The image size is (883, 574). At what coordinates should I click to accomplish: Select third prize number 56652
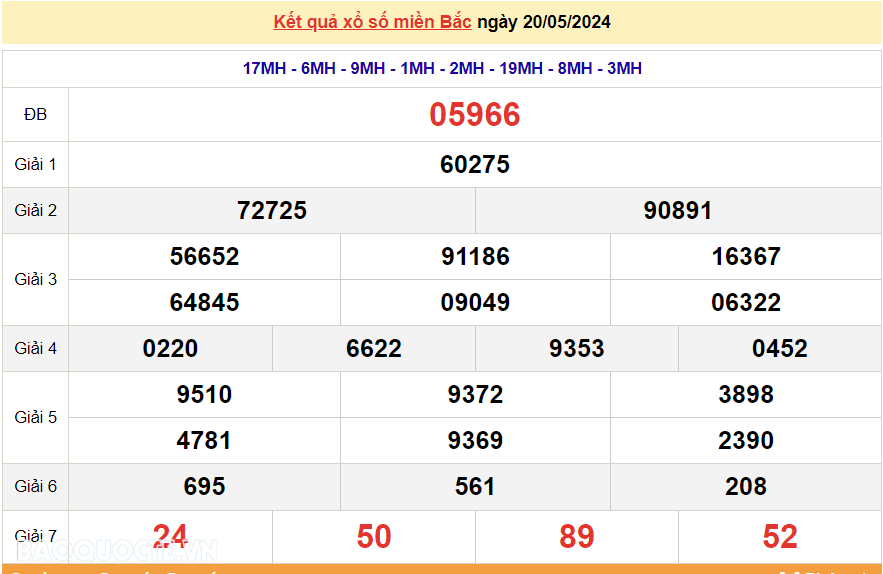tap(204, 256)
